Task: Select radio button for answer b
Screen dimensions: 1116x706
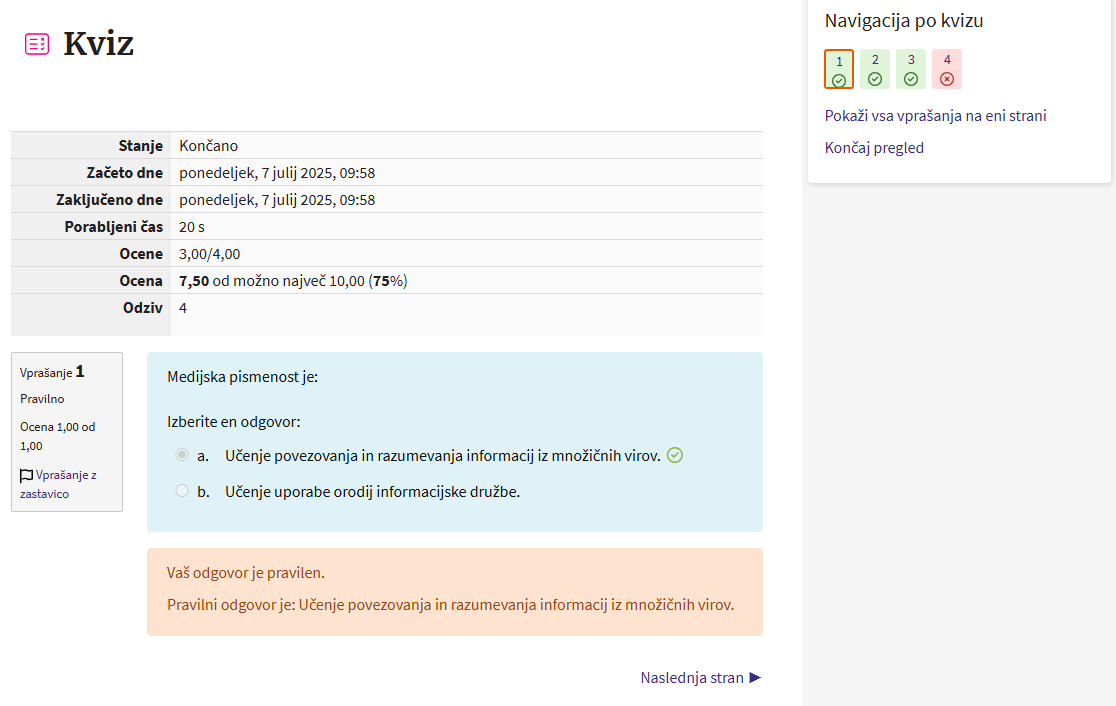Action: tap(181, 491)
